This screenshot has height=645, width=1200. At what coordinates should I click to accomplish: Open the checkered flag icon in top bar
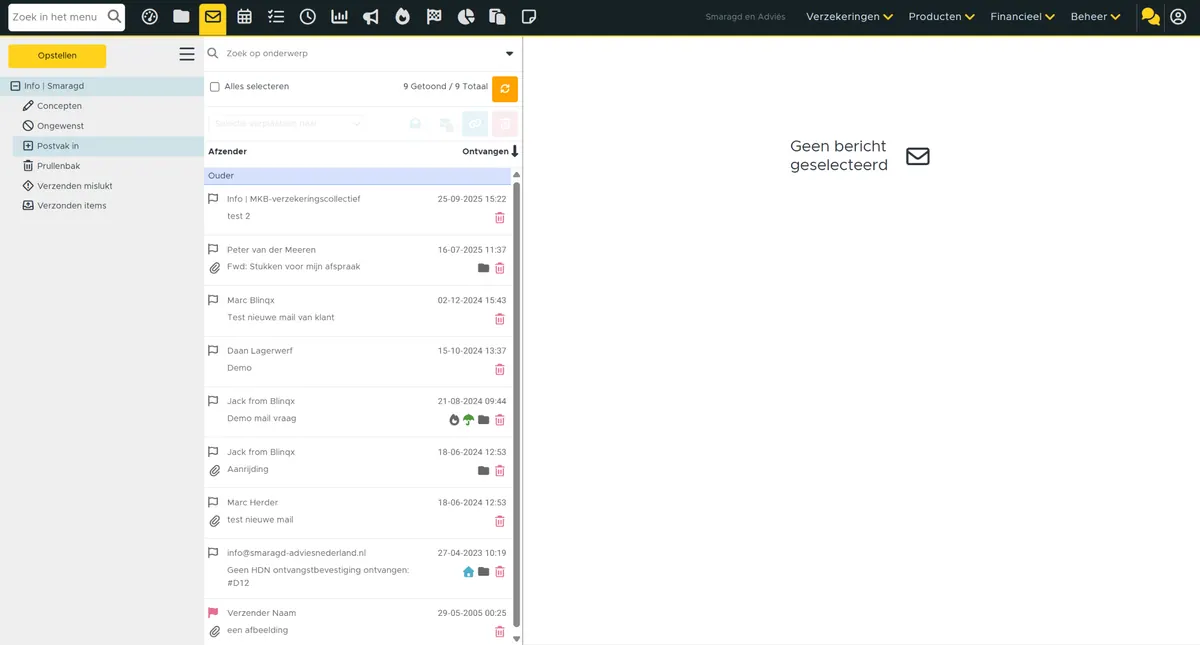tap(434, 17)
